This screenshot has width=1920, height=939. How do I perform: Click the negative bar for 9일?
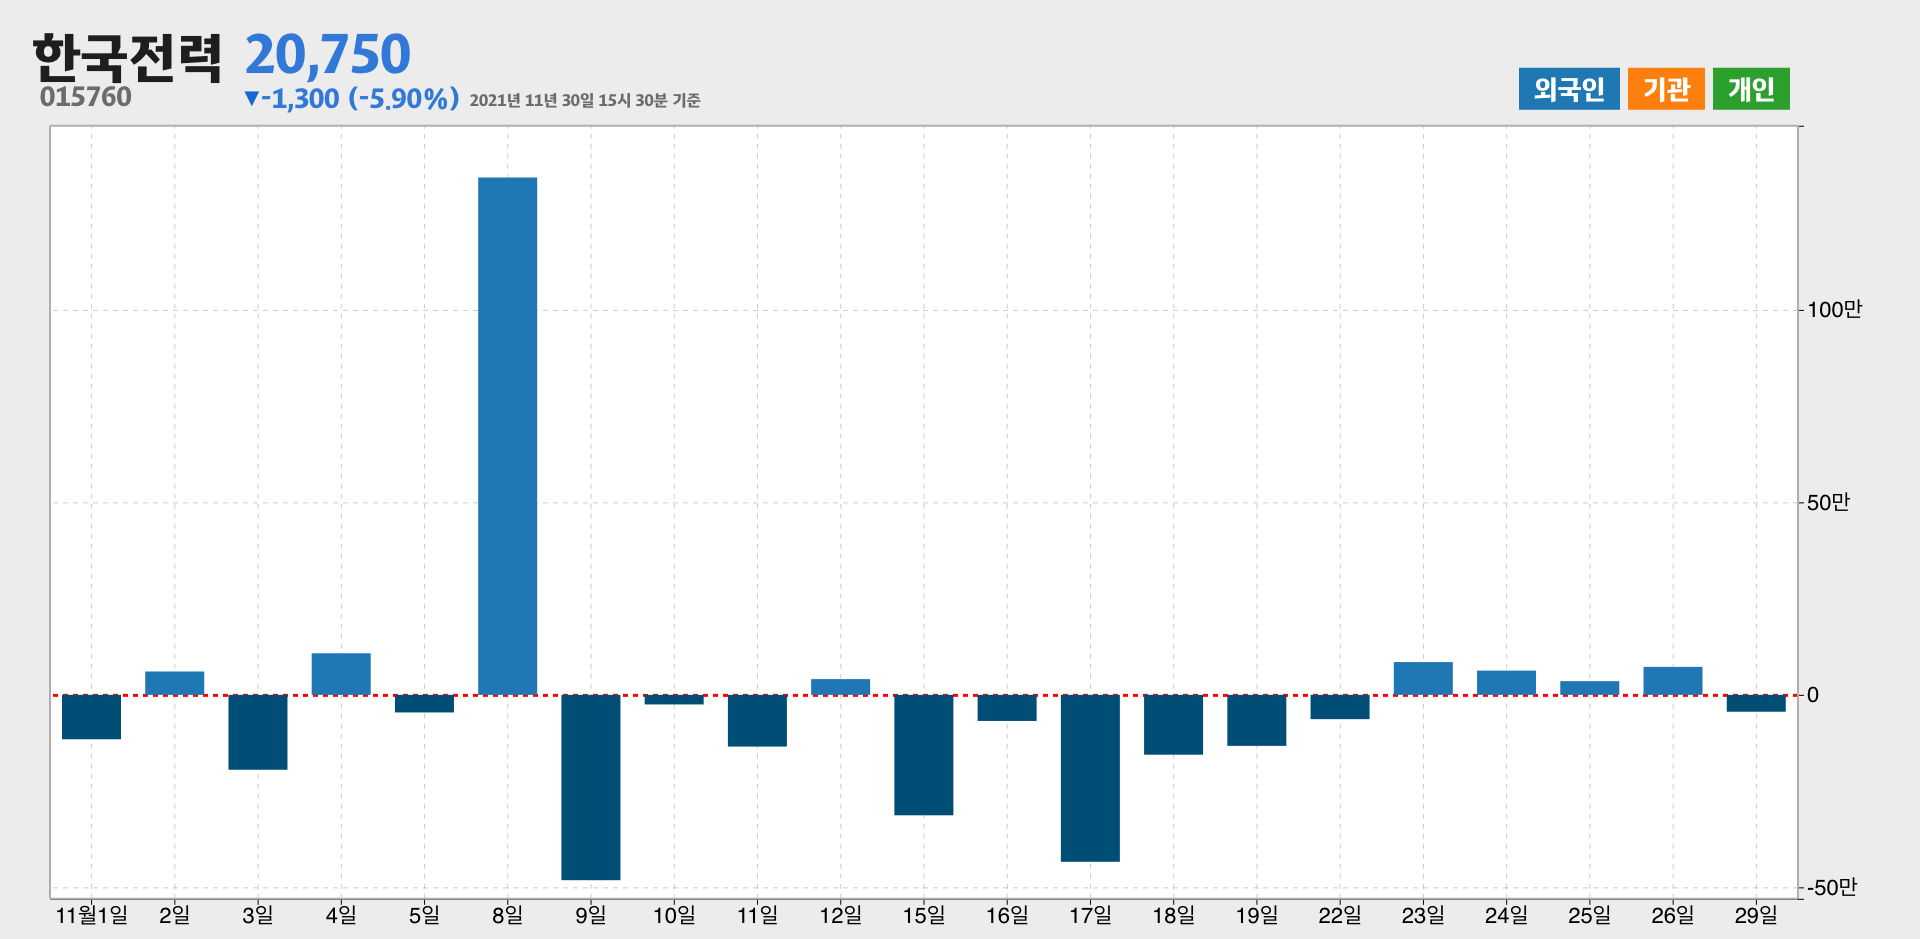point(591,787)
